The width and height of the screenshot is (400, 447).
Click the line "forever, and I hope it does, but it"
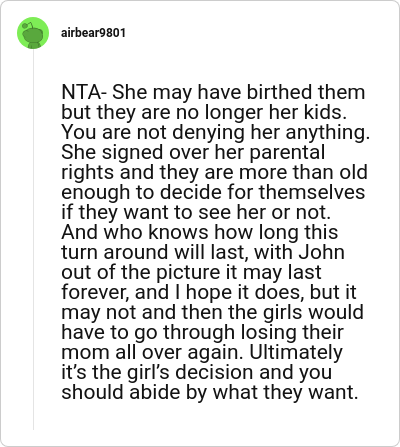point(209,292)
